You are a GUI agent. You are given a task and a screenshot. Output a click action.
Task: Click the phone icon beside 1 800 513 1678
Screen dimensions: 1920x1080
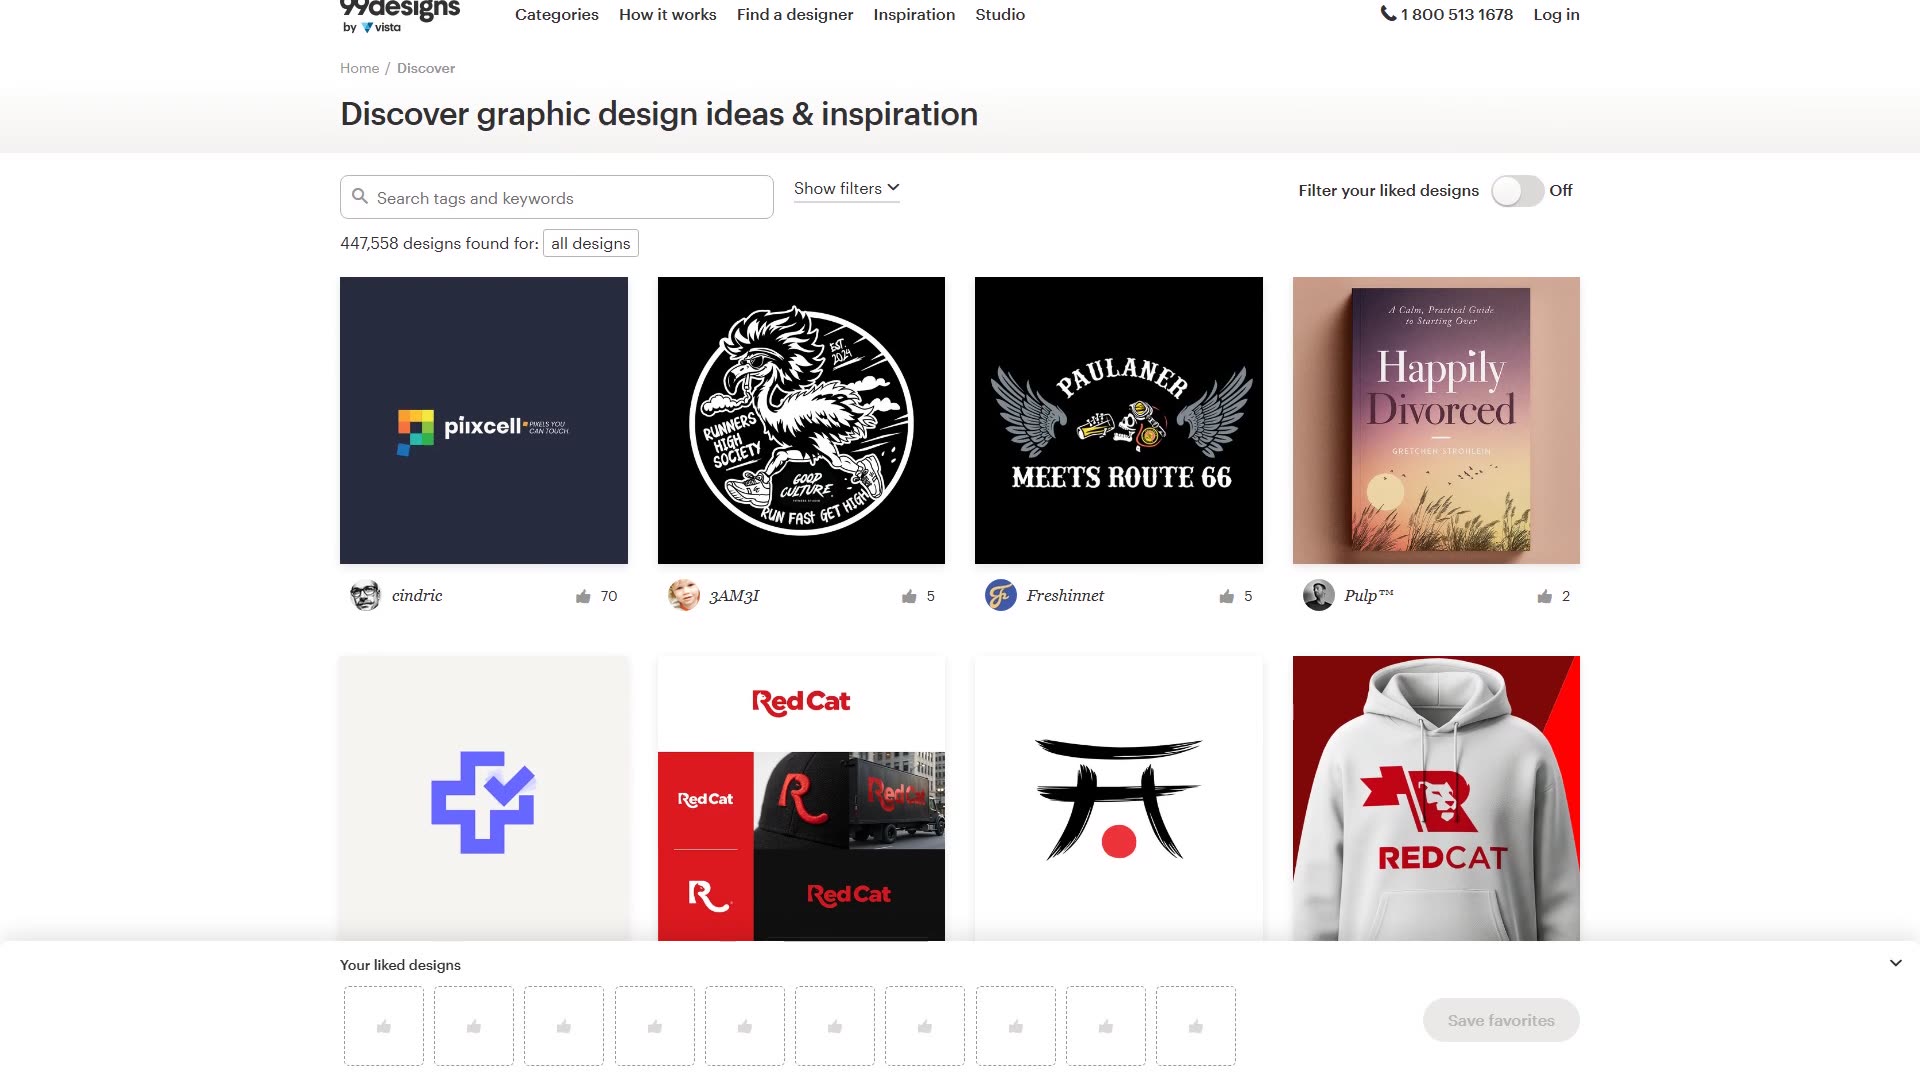[1388, 14]
